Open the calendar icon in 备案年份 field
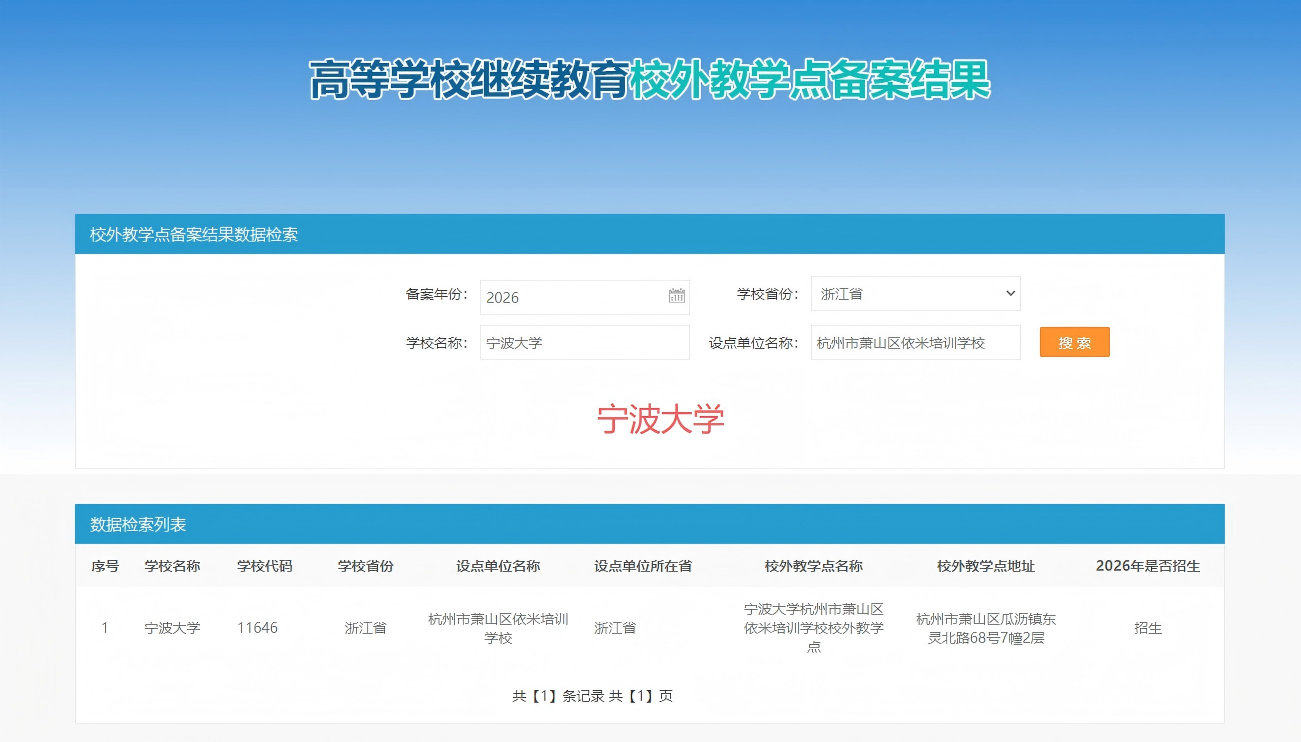 [677, 296]
